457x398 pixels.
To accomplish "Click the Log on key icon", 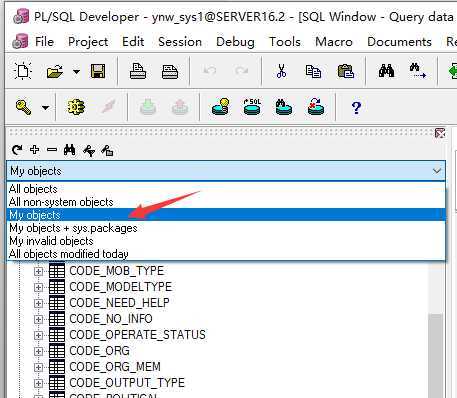I will click(x=23, y=107).
